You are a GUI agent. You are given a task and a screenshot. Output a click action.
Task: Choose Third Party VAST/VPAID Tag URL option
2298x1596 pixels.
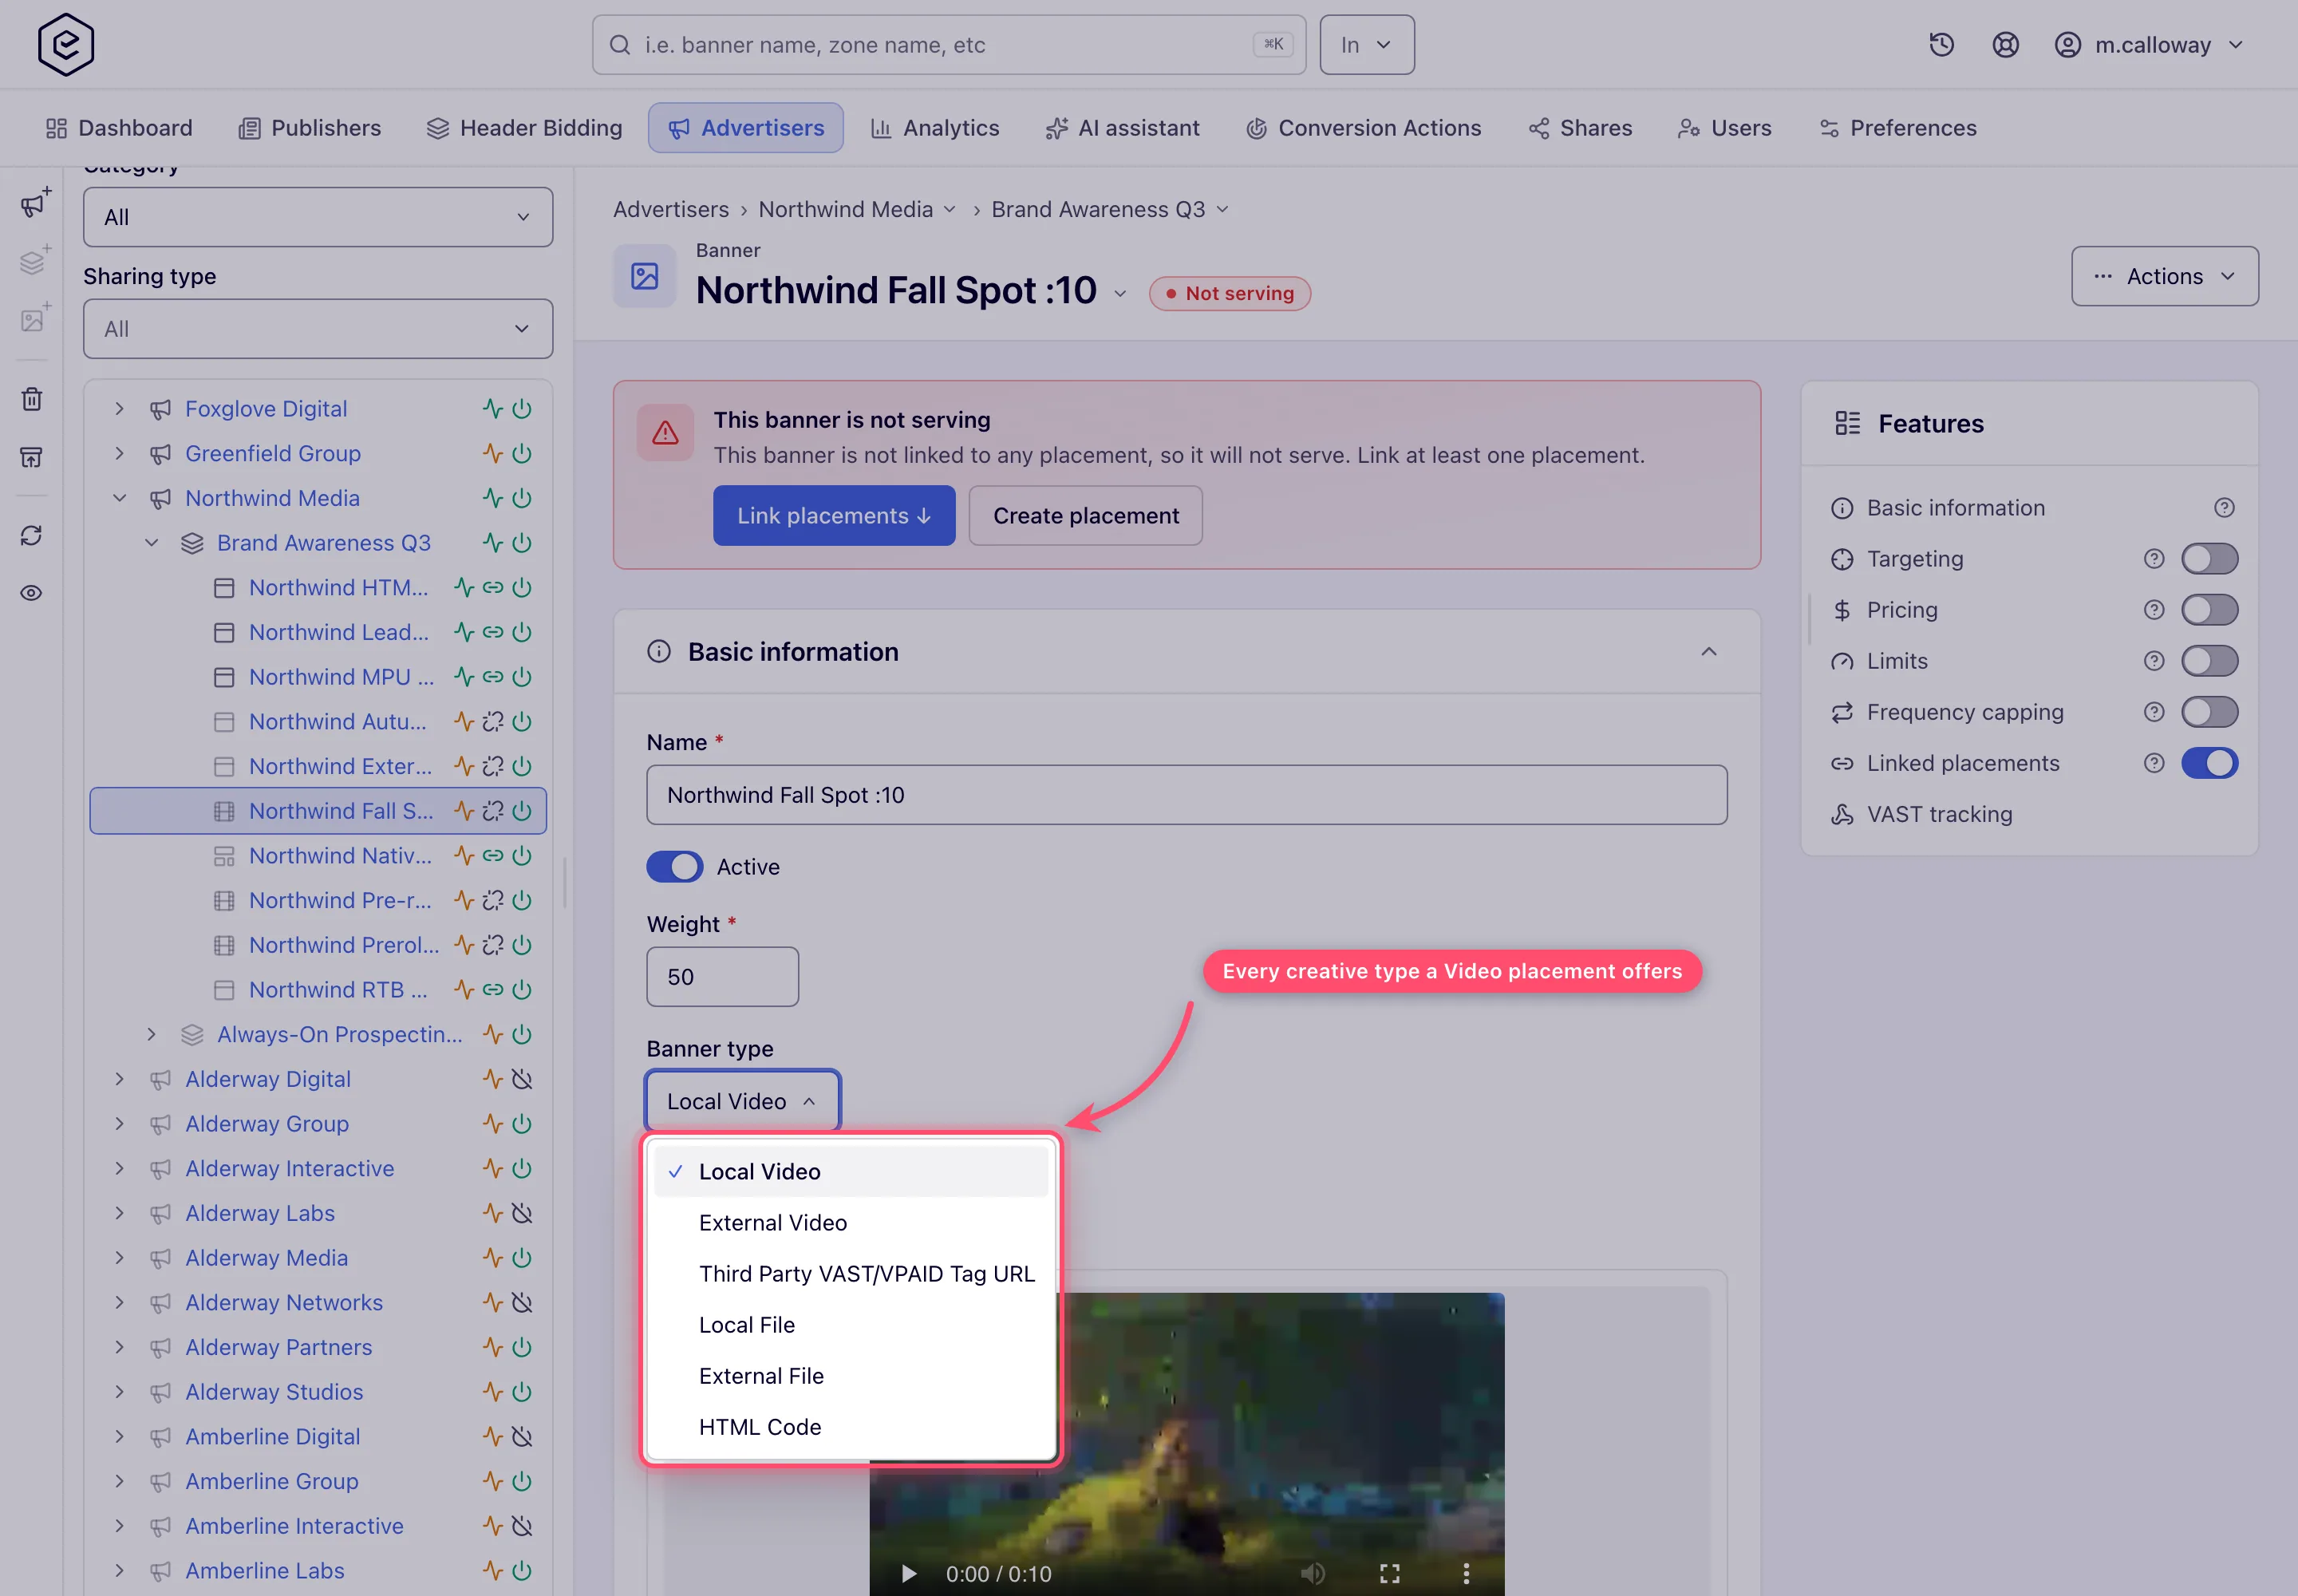(x=851, y=1274)
